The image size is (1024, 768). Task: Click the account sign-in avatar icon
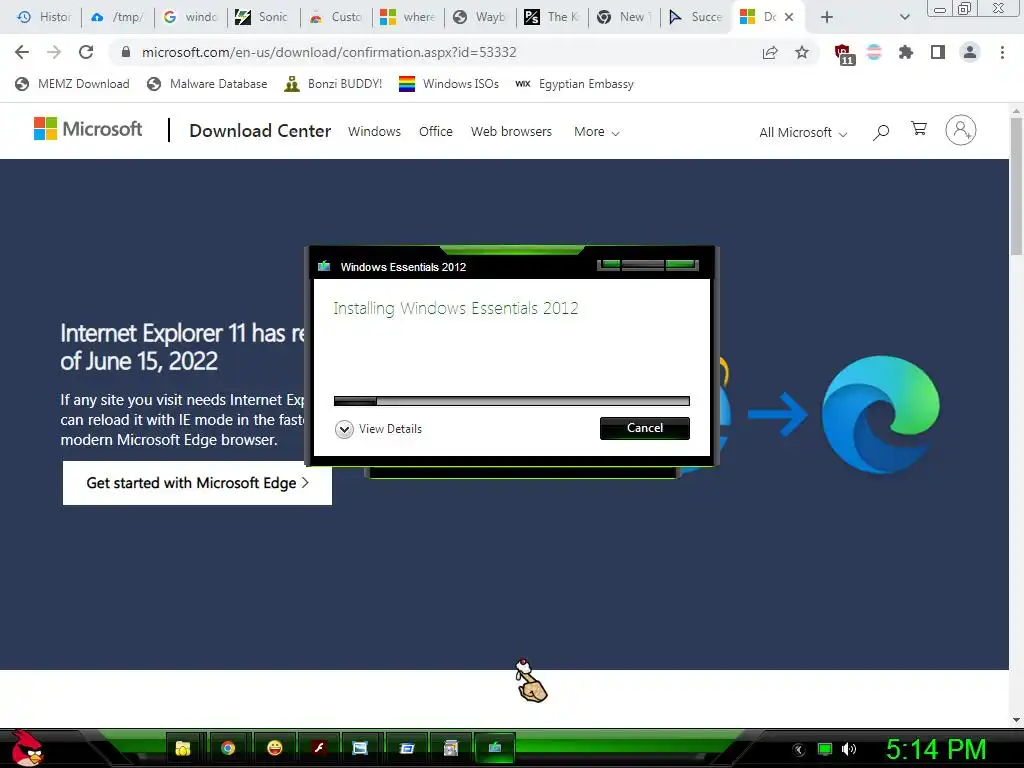tap(961, 130)
